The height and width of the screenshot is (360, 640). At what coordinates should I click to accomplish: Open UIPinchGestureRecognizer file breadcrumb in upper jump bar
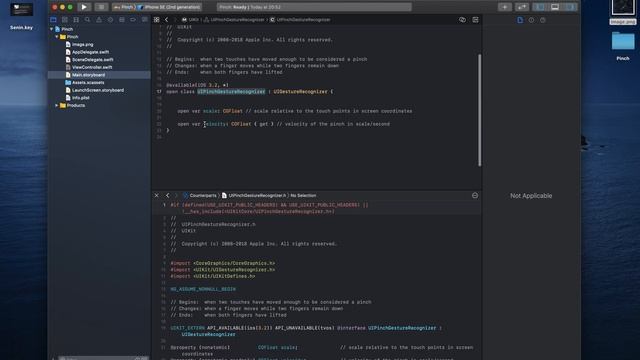(234, 20)
